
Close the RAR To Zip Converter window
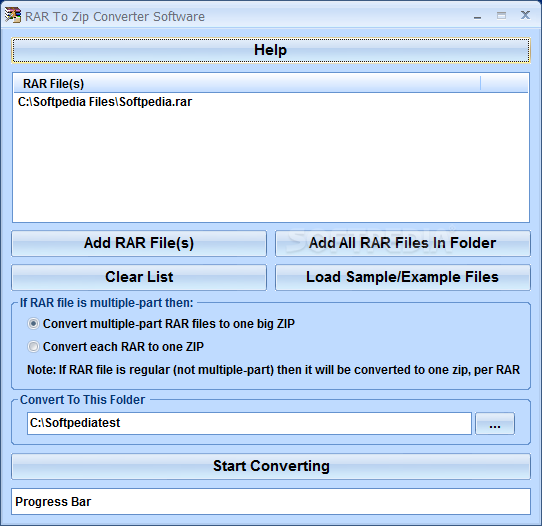click(x=525, y=15)
